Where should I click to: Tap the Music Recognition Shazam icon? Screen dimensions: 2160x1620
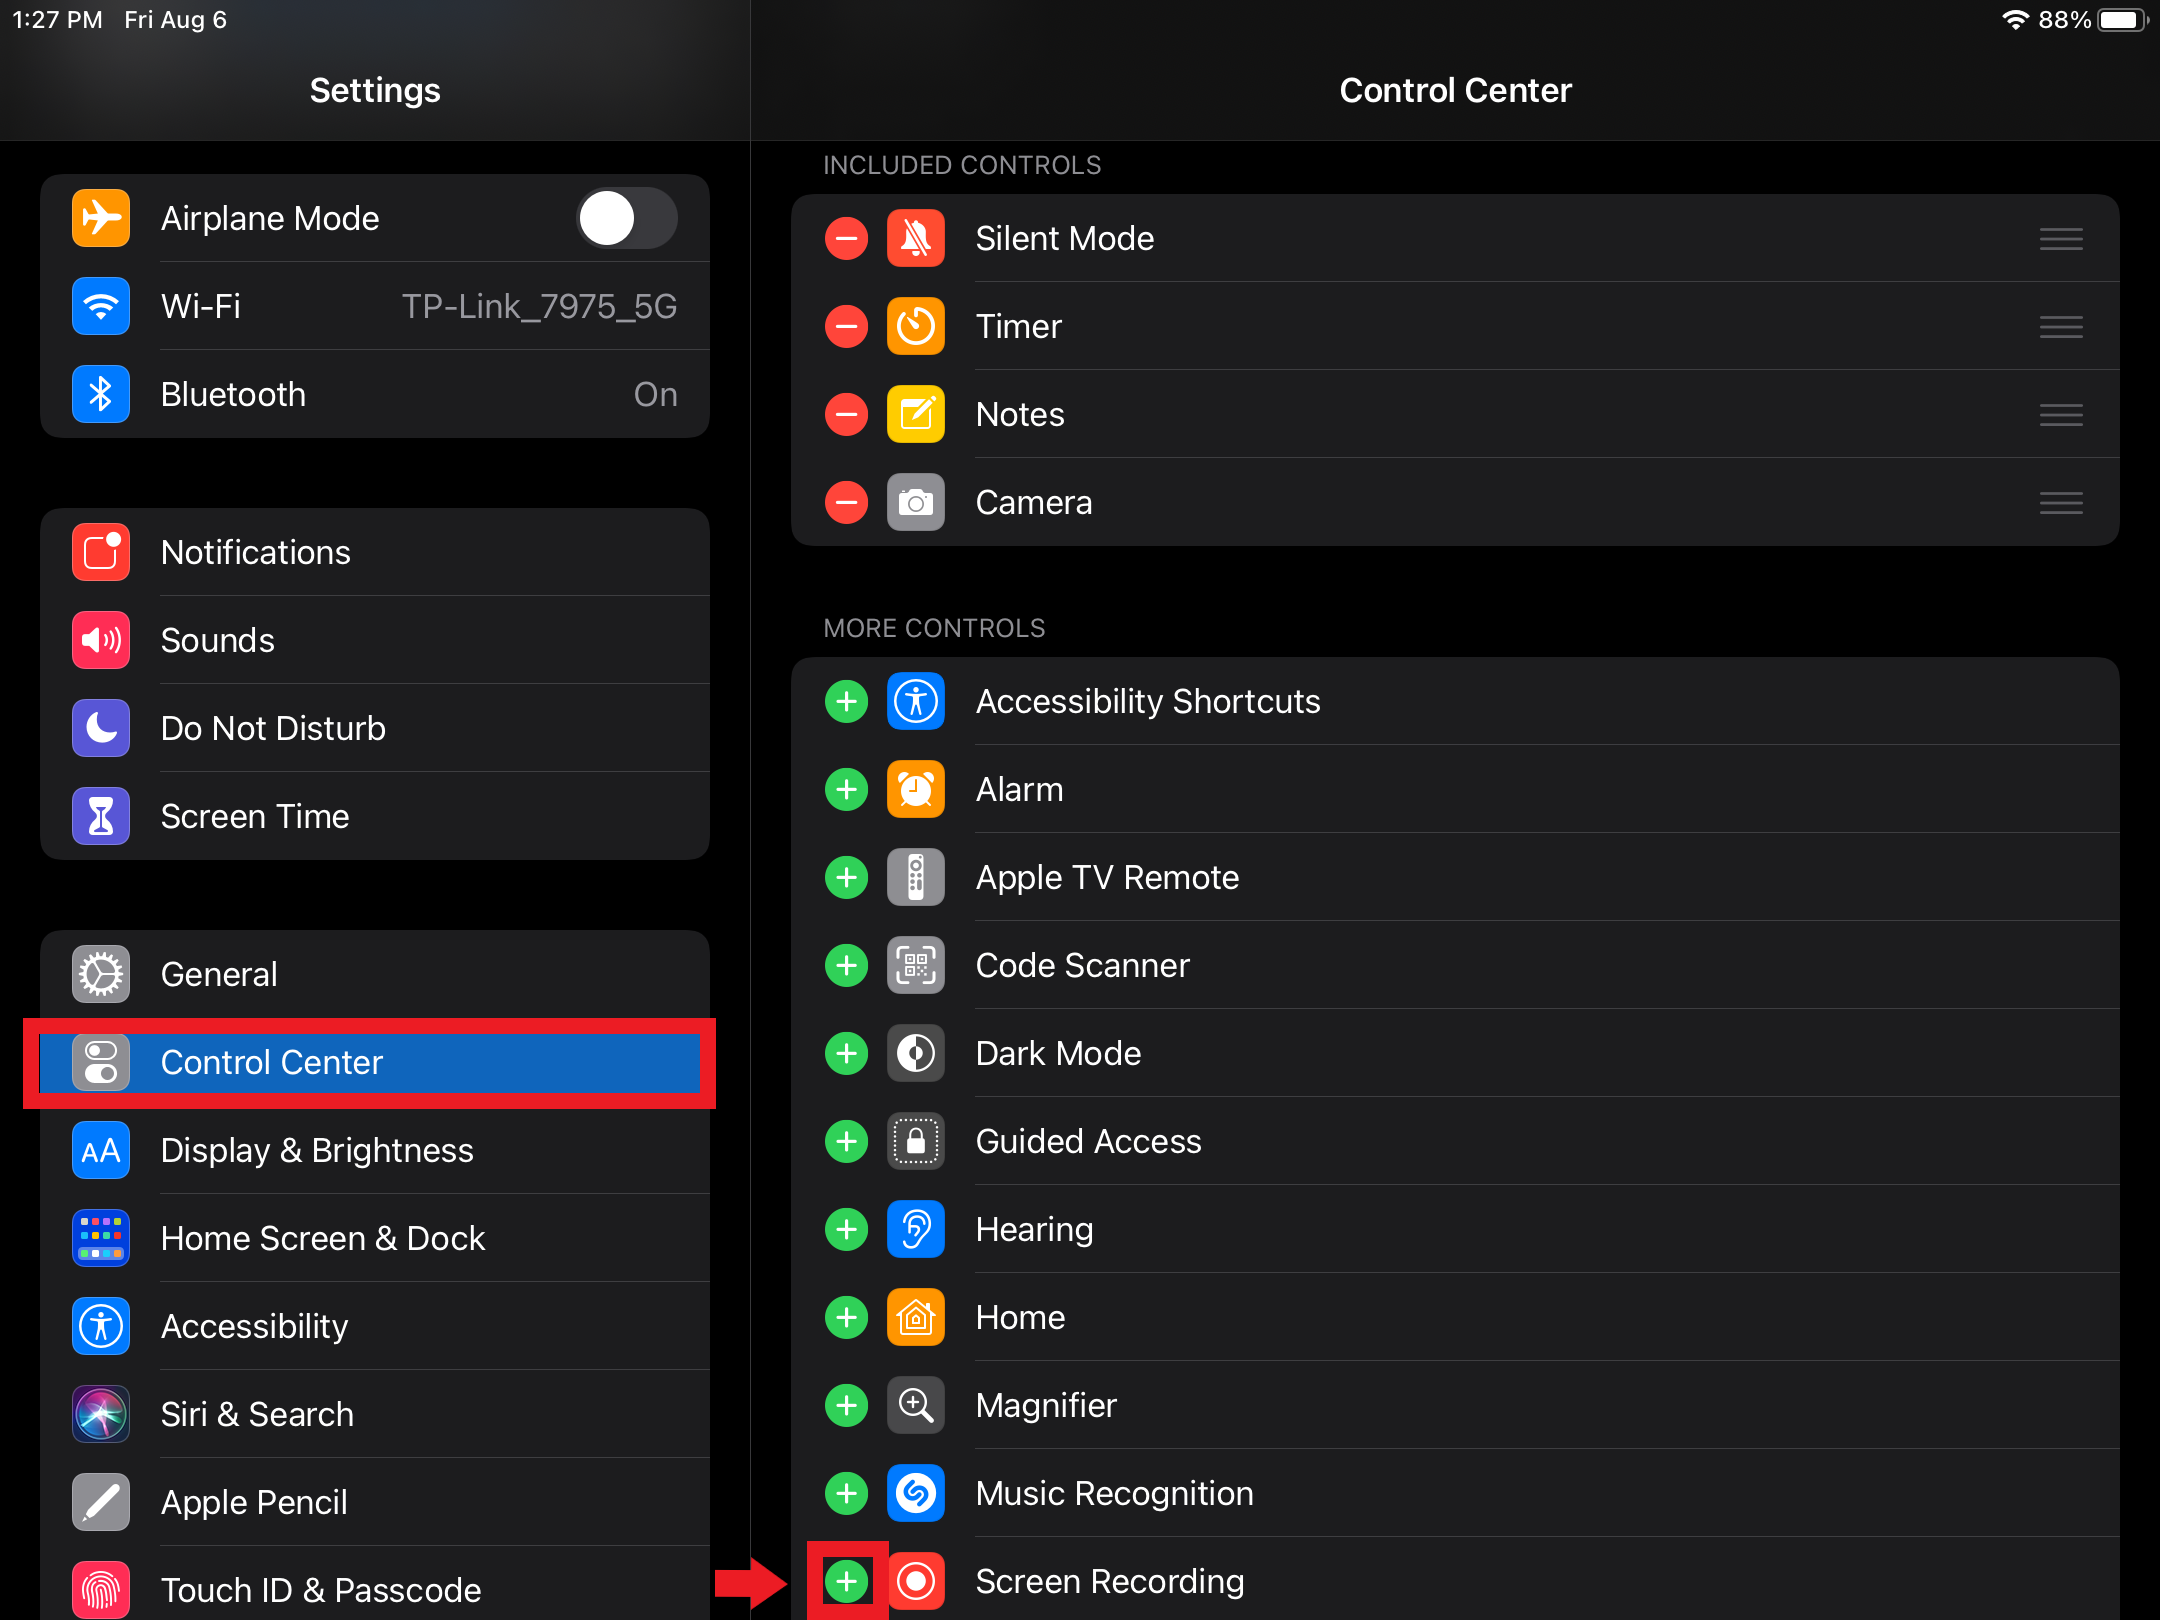tap(915, 1493)
